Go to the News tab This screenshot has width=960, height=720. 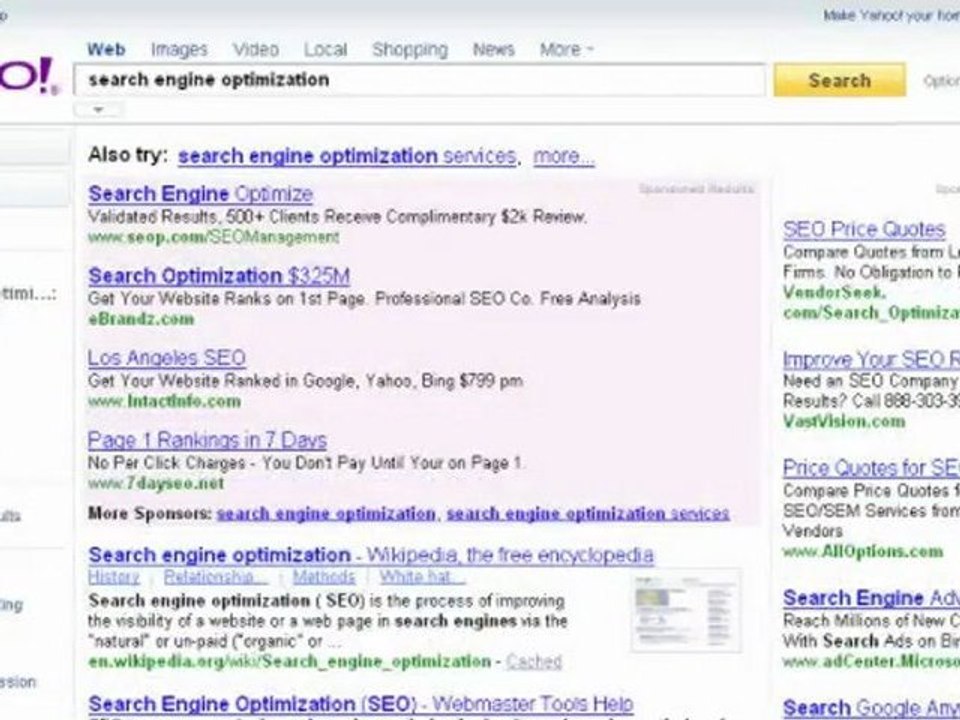click(493, 49)
